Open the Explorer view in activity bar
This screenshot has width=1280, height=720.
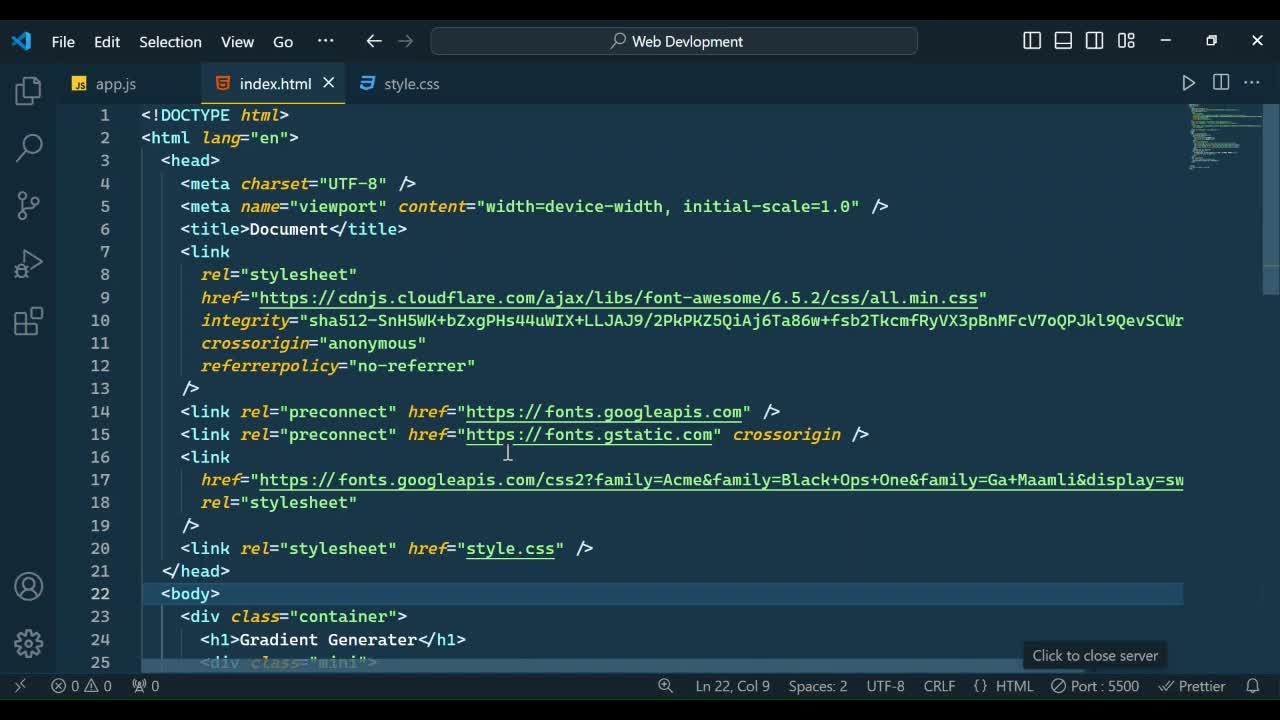28,91
